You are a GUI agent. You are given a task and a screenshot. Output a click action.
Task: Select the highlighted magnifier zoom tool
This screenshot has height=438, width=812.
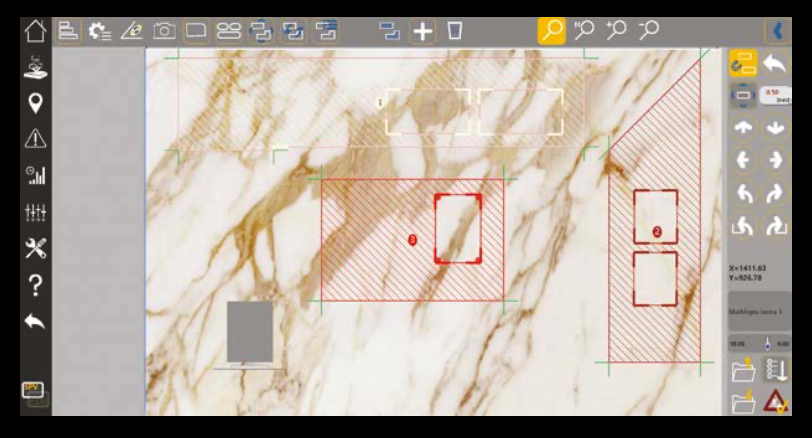click(551, 31)
